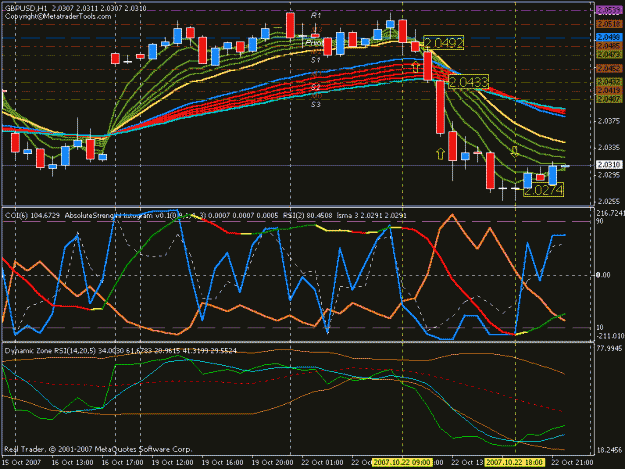This screenshot has width=625, height=469.
Task: Click the RSI(2) 80.4508 label
Action: coord(307,216)
